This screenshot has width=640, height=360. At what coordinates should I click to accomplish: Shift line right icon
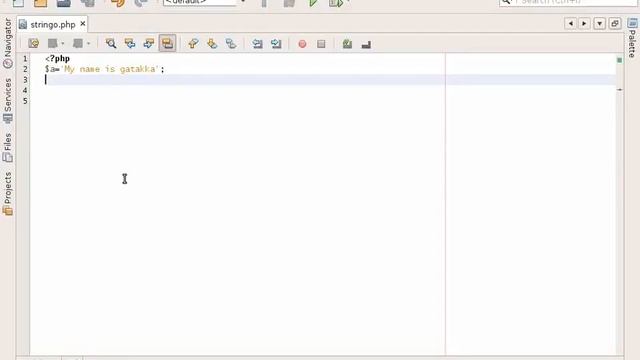(x=276, y=44)
